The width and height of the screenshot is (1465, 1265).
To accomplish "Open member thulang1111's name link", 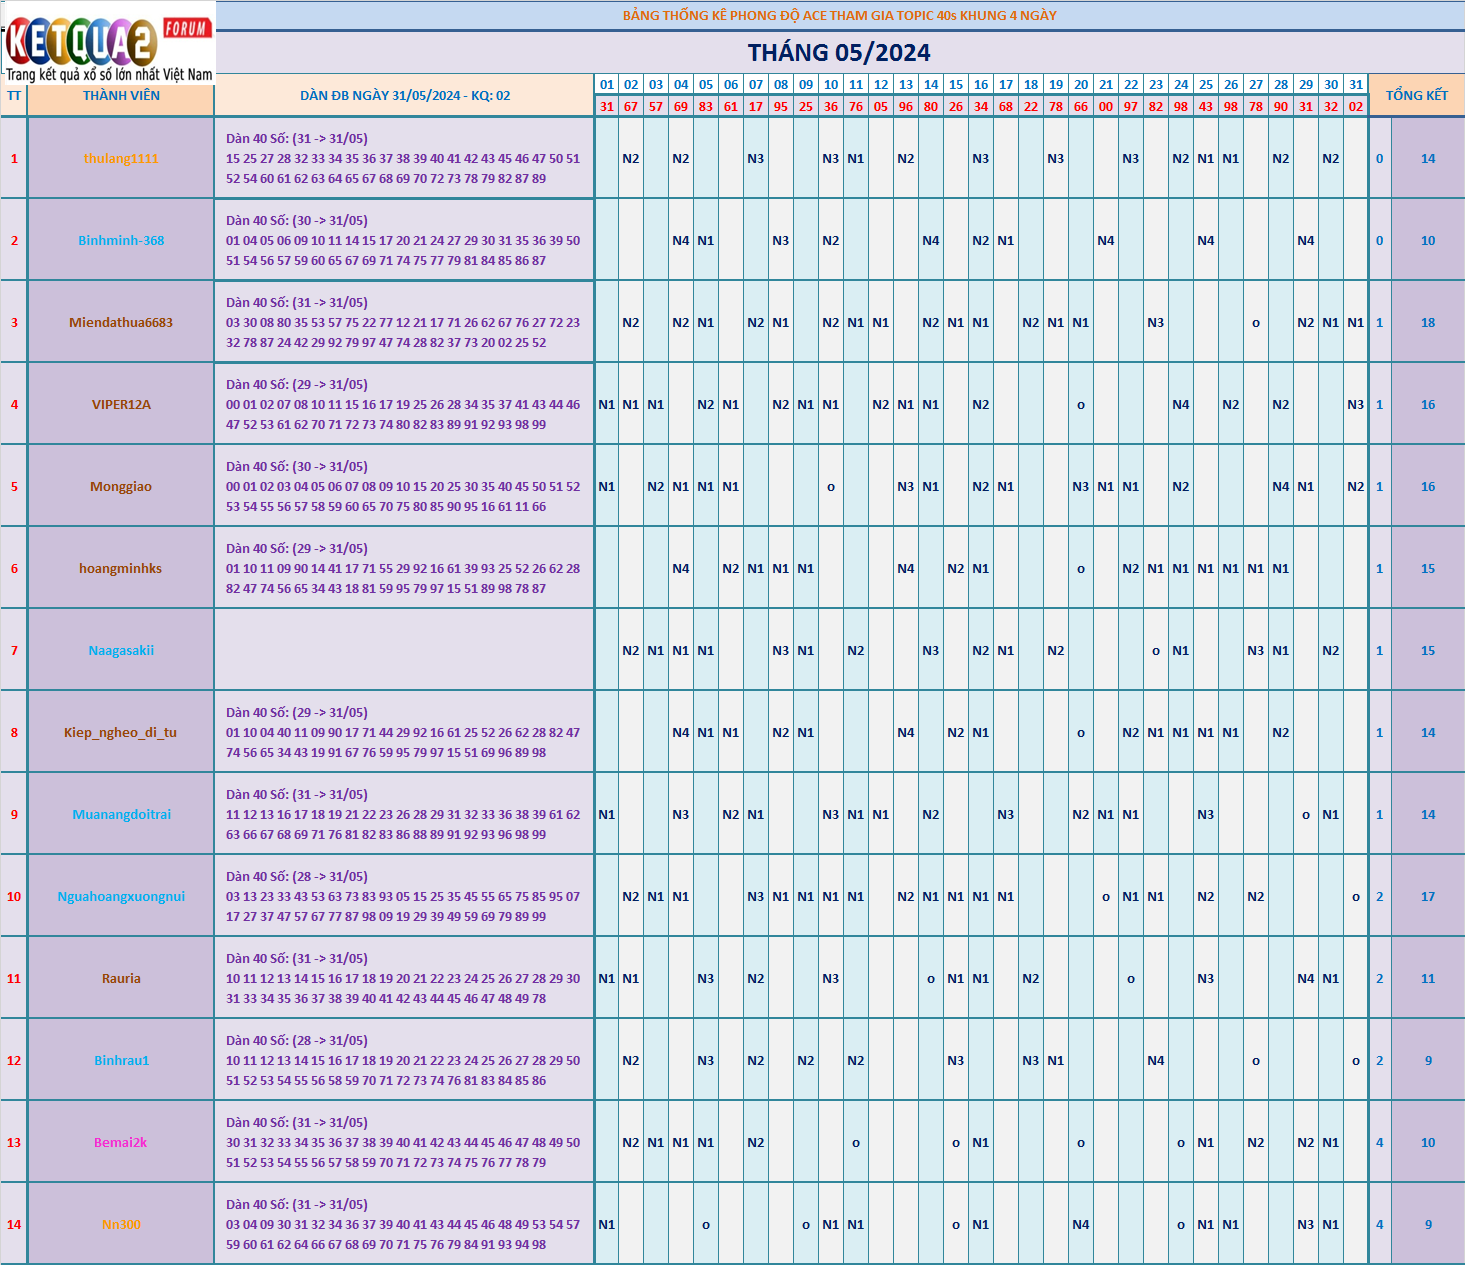I will (x=121, y=159).
